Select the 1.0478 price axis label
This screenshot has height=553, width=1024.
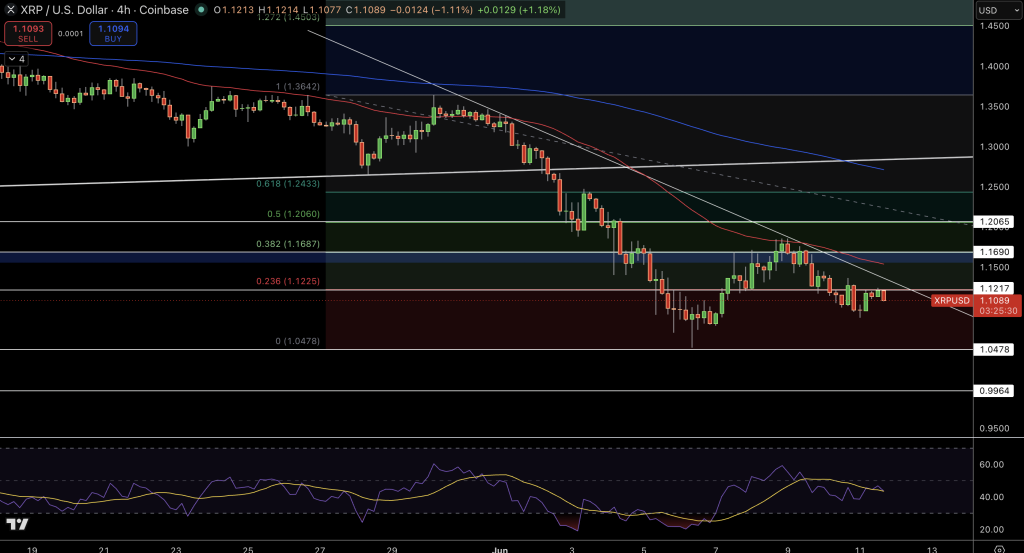[x=994, y=350]
